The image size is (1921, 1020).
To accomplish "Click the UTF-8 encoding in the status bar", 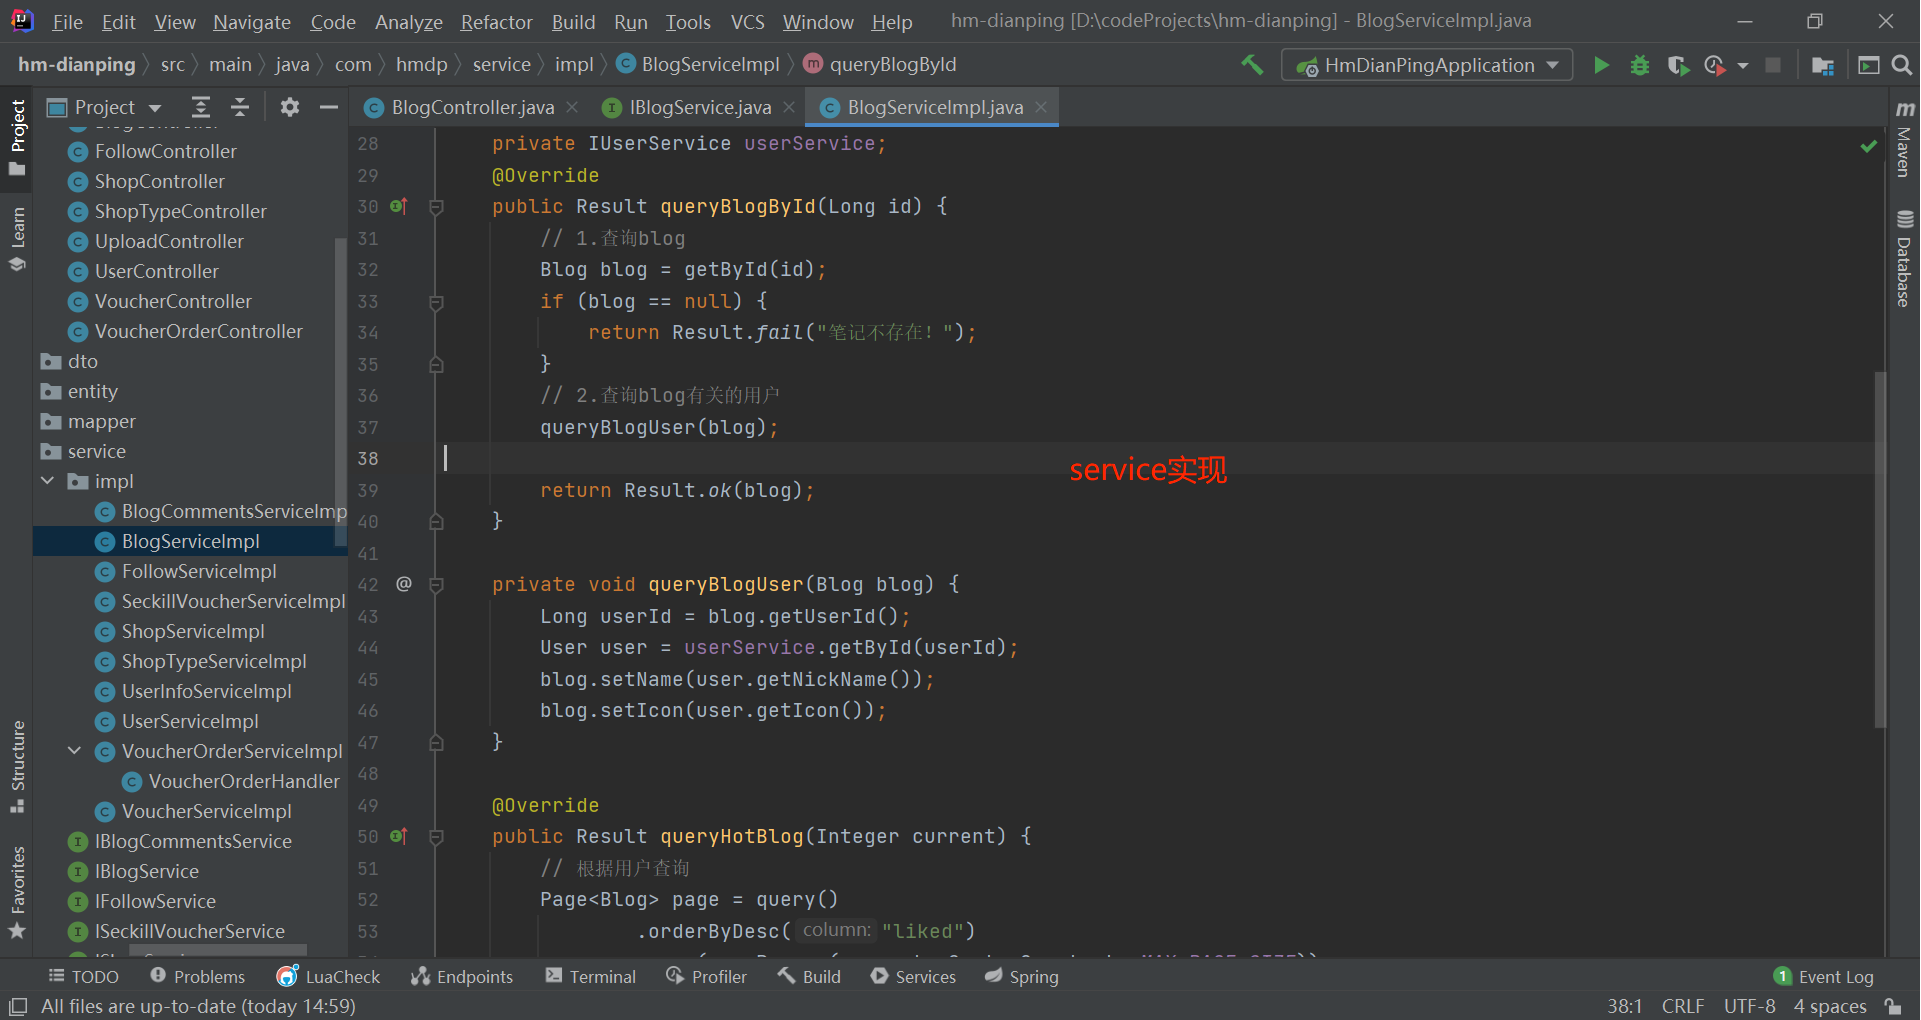I will (x=1750, y=1006).
